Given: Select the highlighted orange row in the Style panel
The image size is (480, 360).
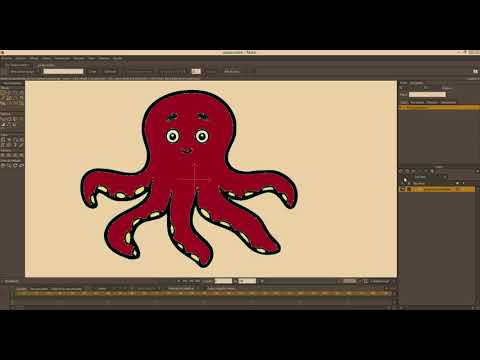Looking at the screenshot, I should pyautogui.click(x=439, y=108).
